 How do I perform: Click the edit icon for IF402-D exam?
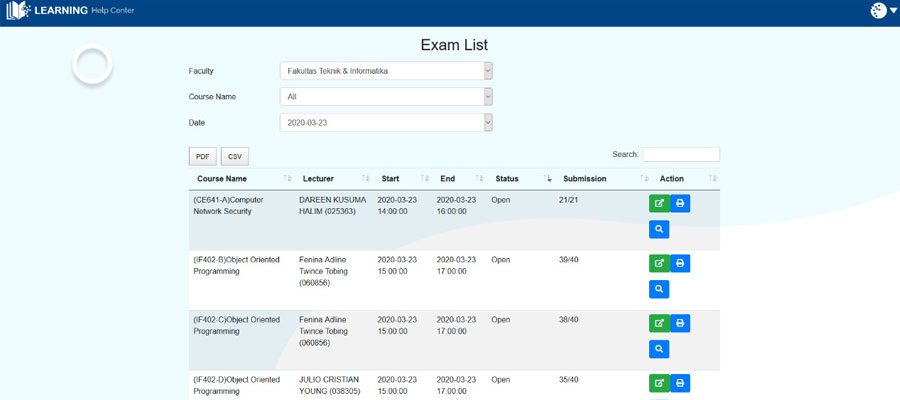(x=659, y=383)
